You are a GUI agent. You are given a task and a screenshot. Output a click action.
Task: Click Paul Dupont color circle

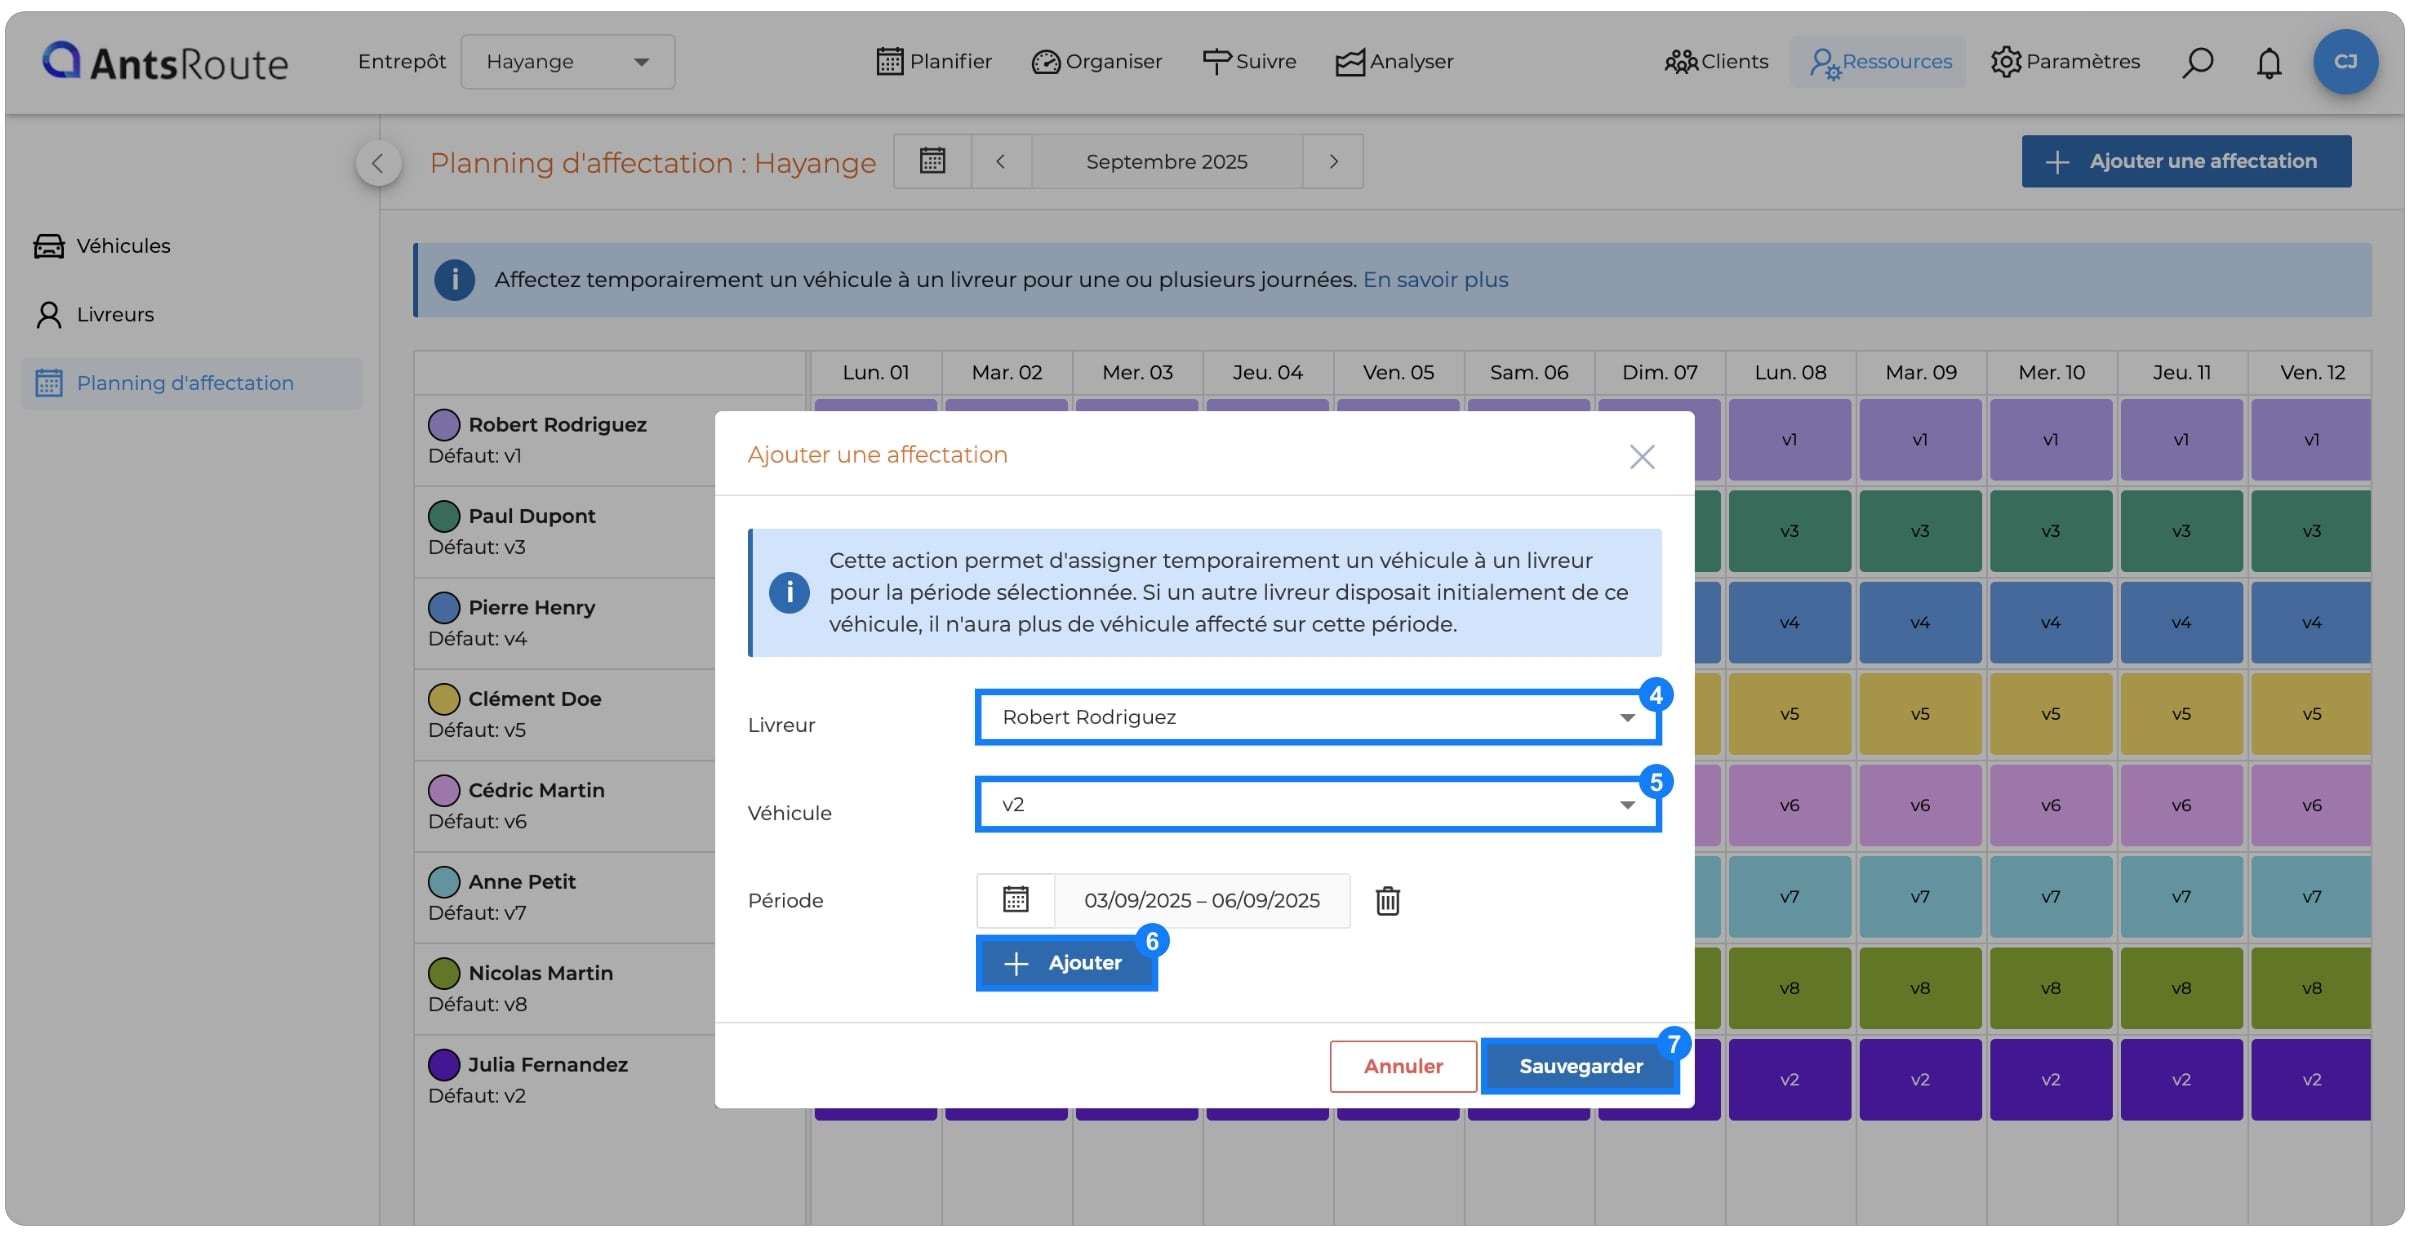click(x=444, y=516)
